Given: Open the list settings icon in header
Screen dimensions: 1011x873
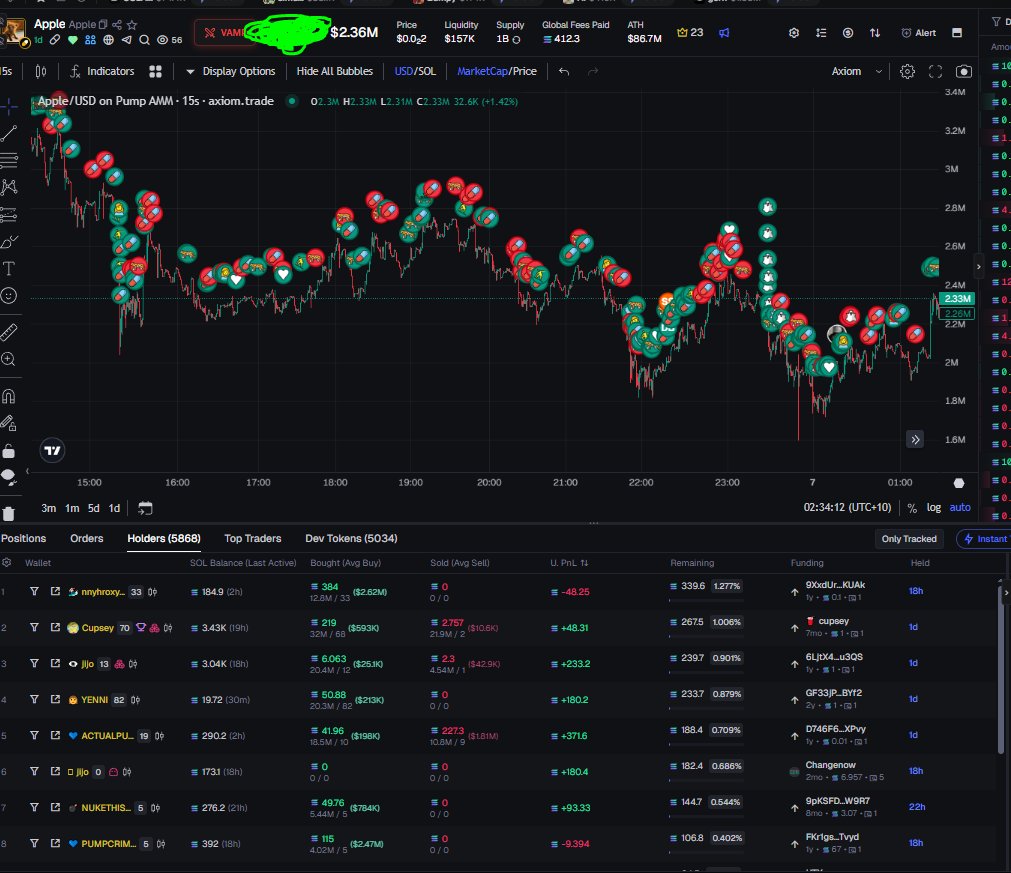Looking at the screenshot, I should click(821, 33).
